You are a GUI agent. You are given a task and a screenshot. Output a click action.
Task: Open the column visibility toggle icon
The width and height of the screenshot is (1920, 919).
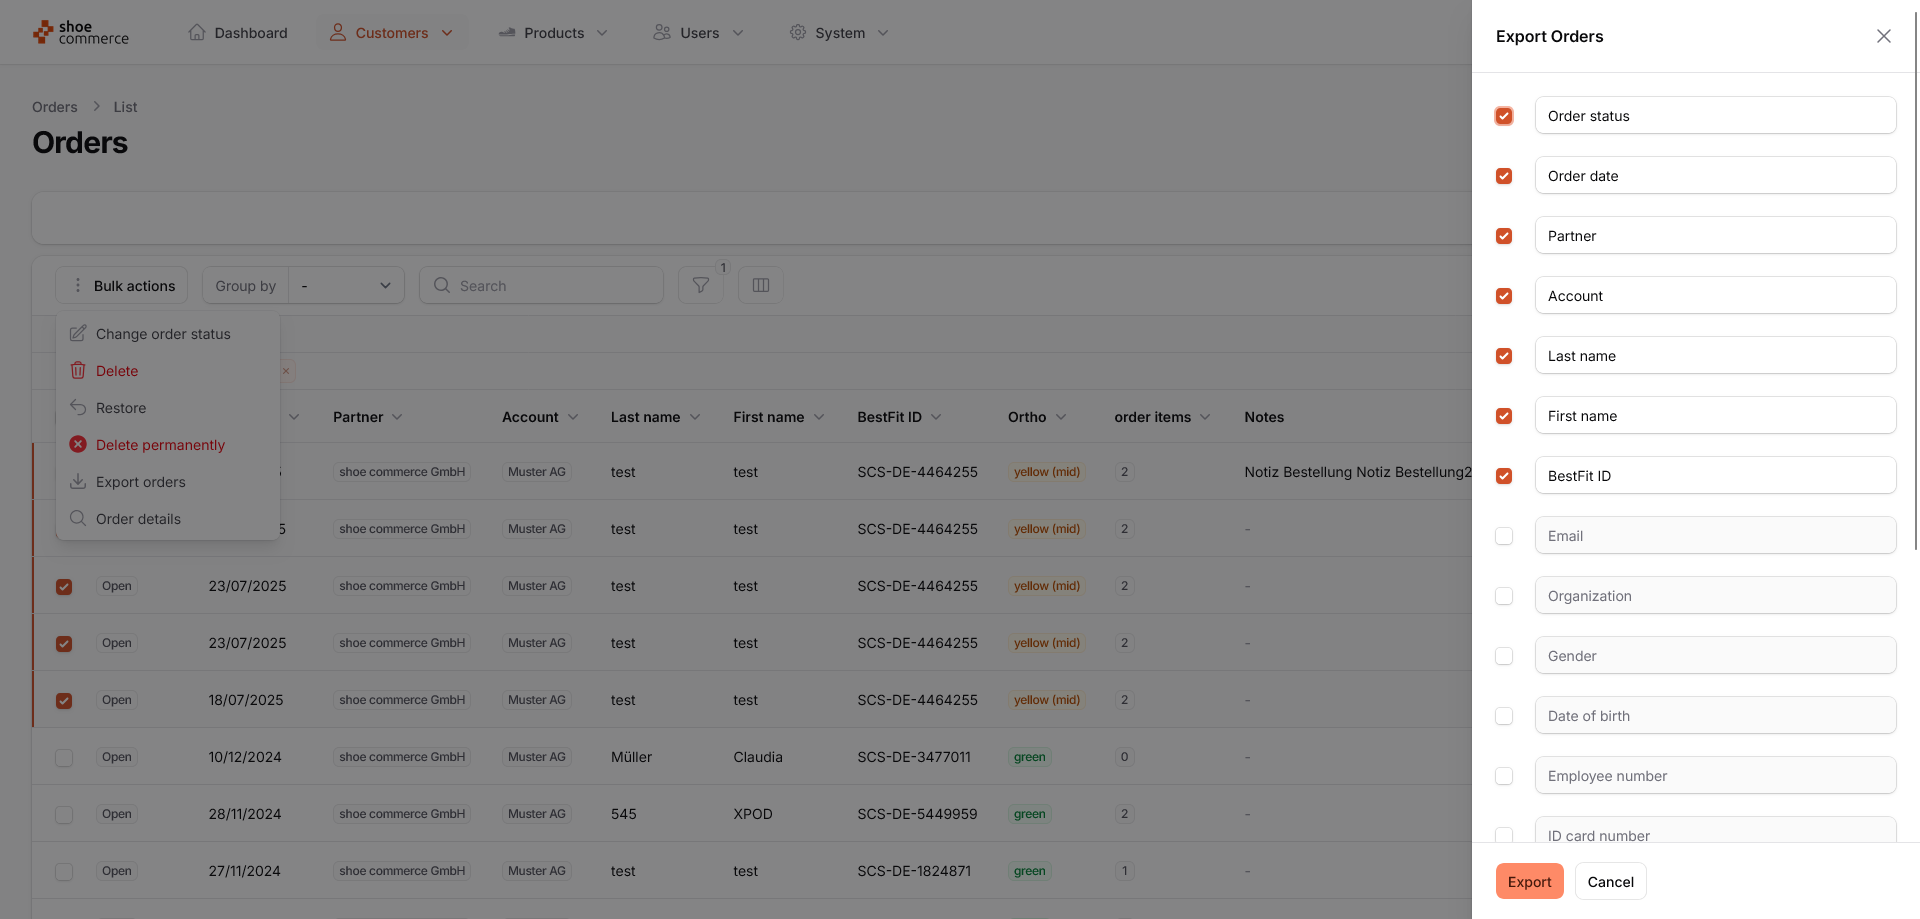click(x=760, y=285)
